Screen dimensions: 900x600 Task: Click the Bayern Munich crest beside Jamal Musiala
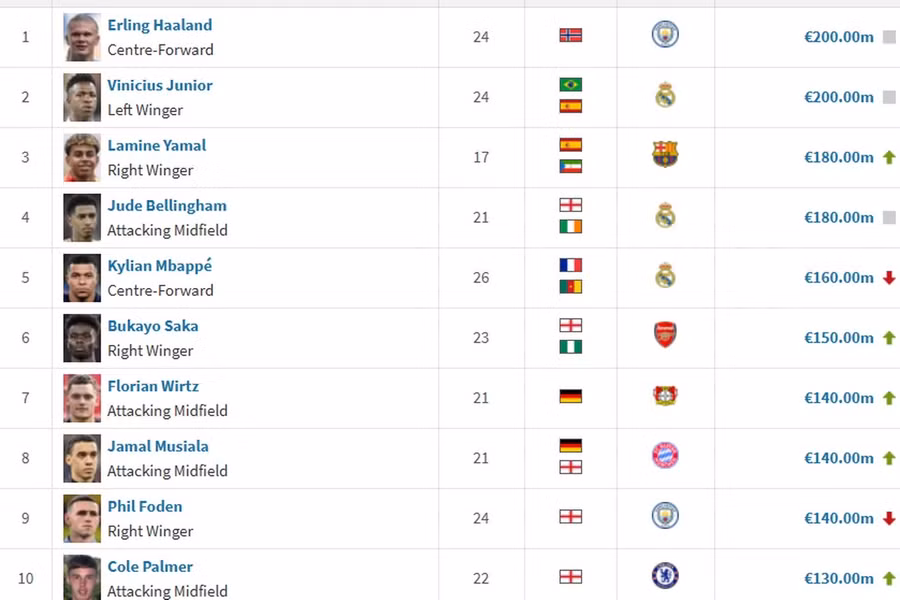pos(665,456)
